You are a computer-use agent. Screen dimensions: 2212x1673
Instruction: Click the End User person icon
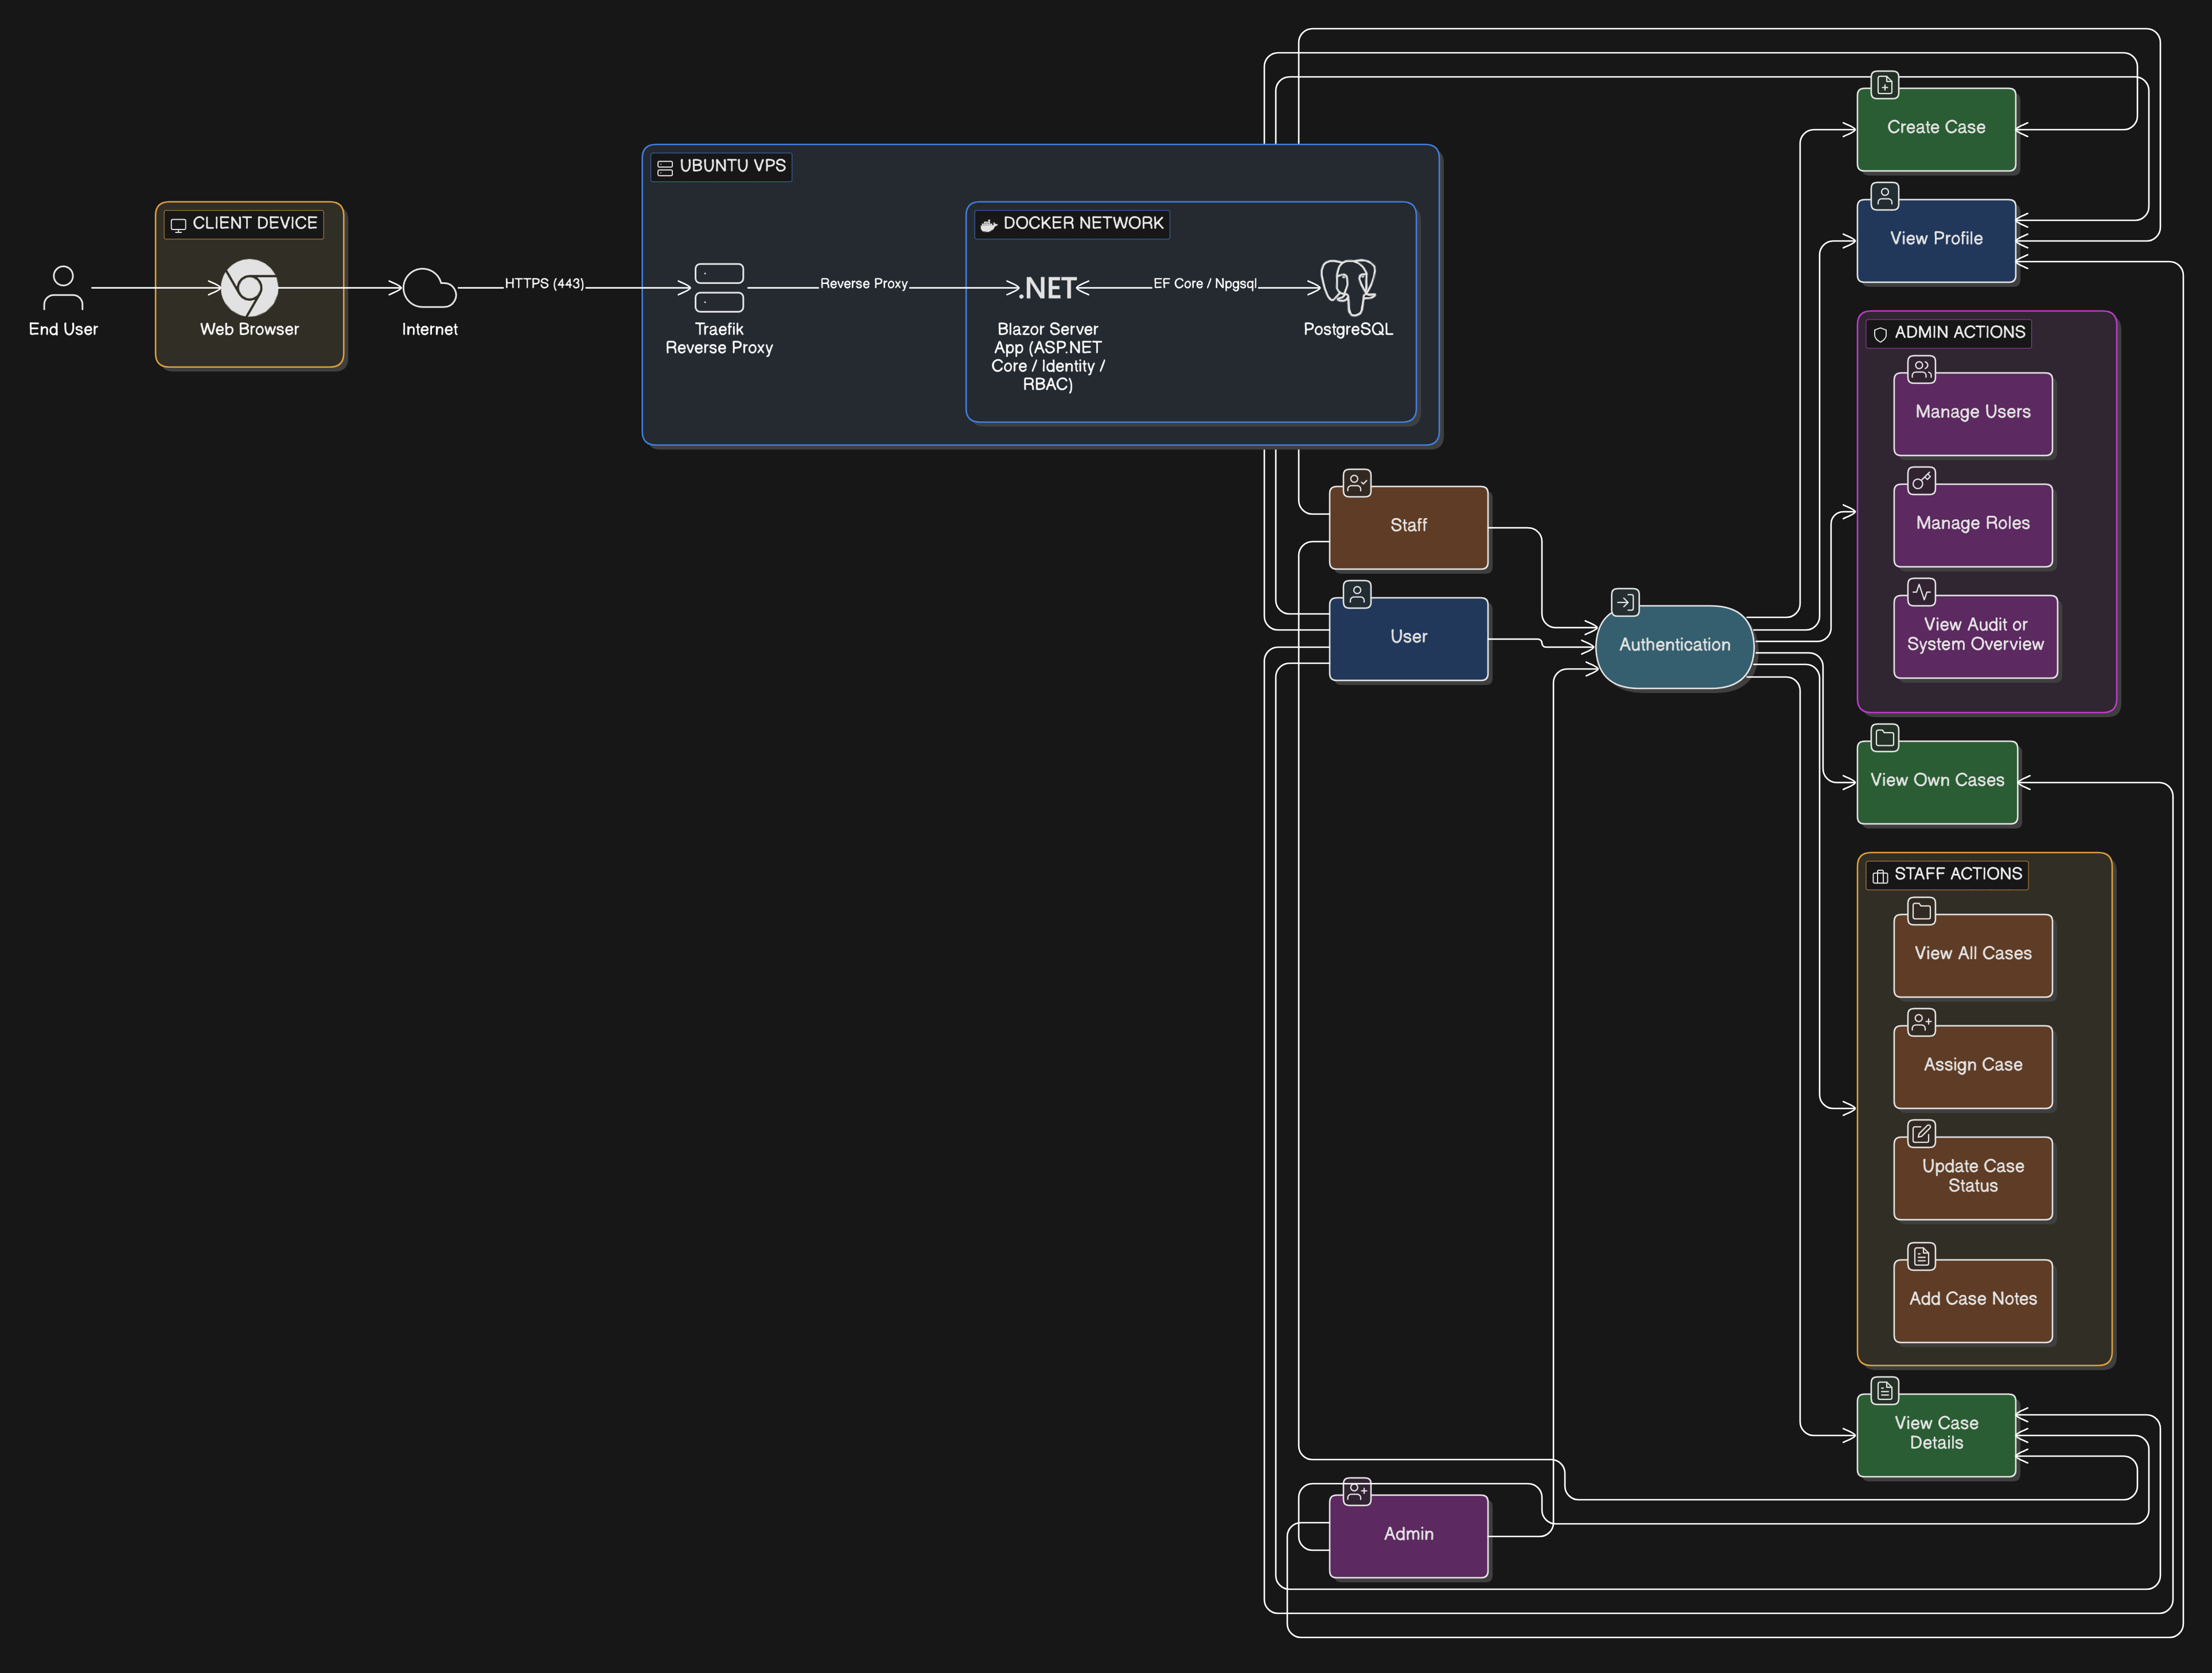(x=63, y=288)
